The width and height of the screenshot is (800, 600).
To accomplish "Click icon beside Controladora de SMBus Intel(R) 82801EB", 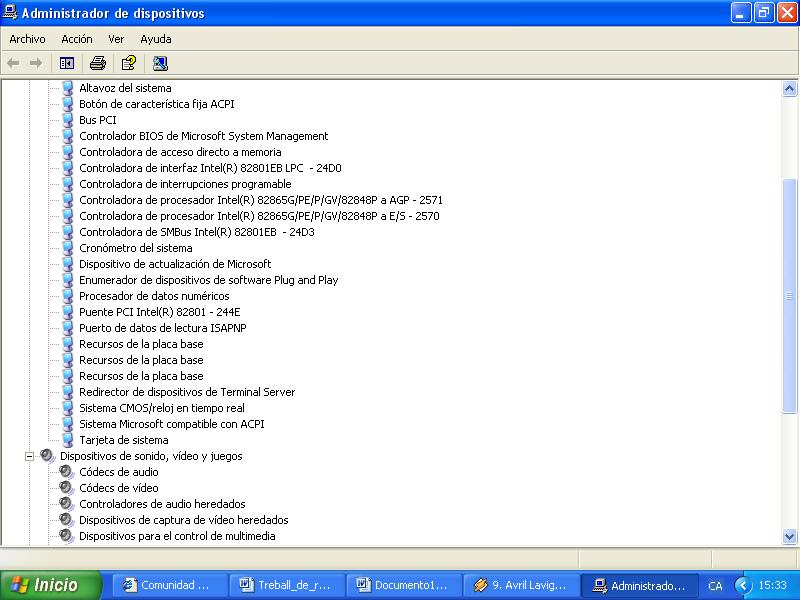I will coord(67,232).
